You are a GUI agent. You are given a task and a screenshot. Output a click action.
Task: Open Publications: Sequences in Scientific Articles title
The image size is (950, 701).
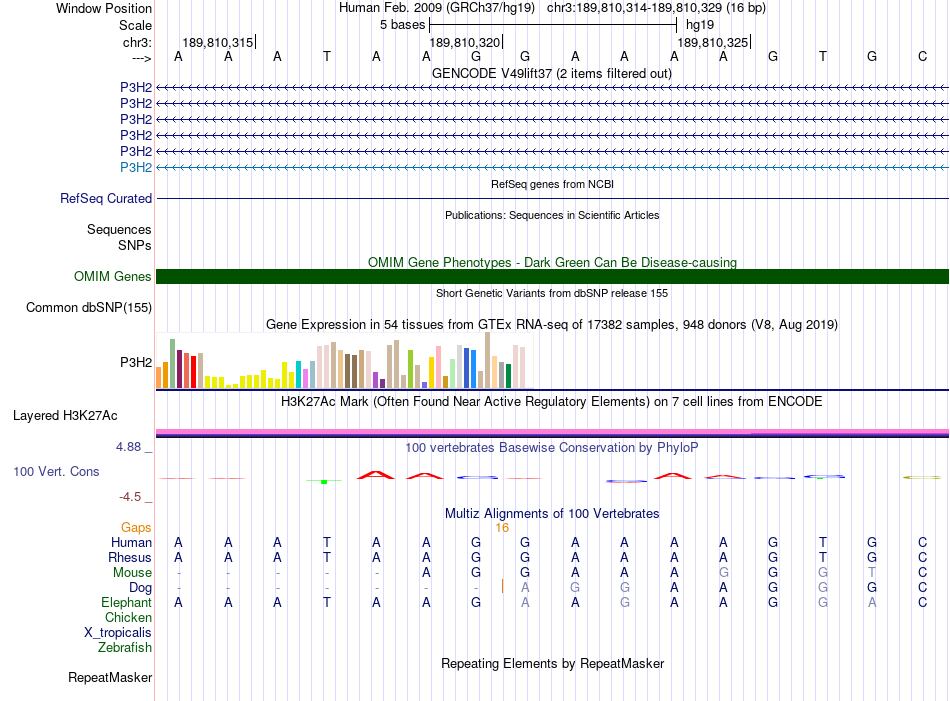click(552, 215)
